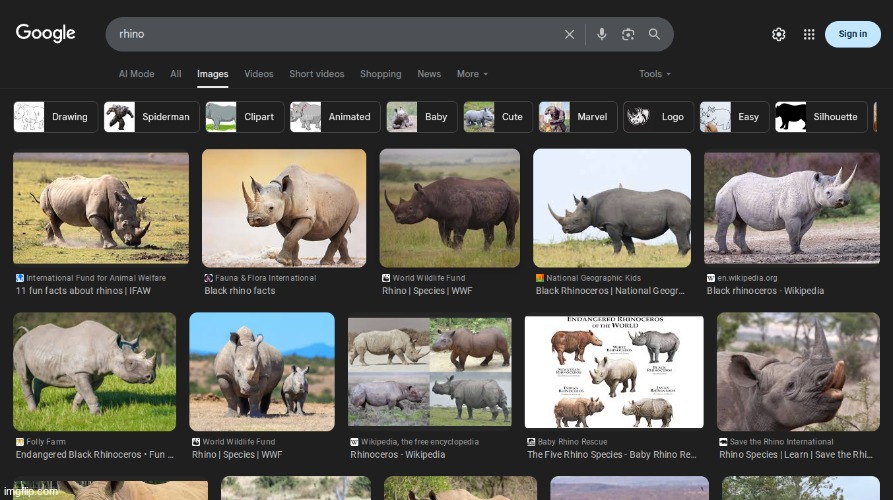Open quick settings gear icon
Image resolution: width=893 pixels, height=500 pixels.
click(x=779, y=34)
